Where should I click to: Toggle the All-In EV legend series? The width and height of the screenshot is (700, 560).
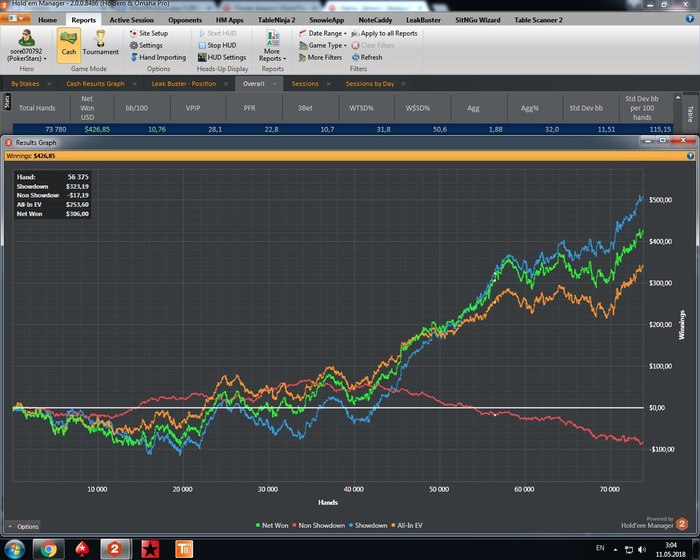(x=407, y=526)
